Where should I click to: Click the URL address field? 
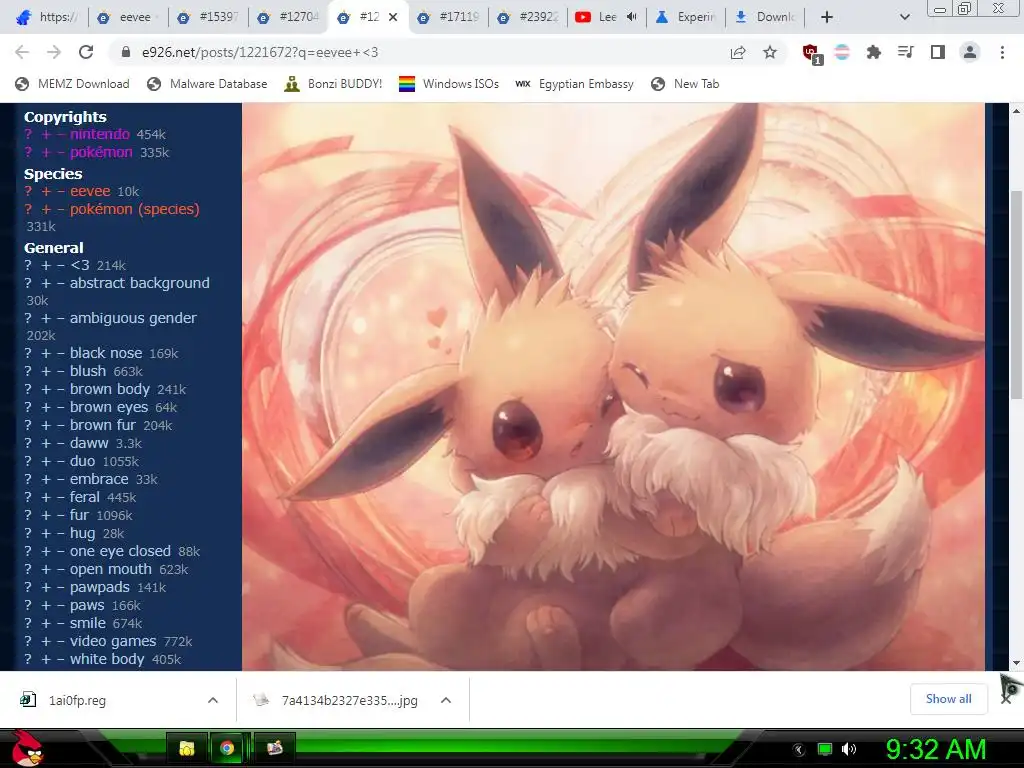pos(418,52)
